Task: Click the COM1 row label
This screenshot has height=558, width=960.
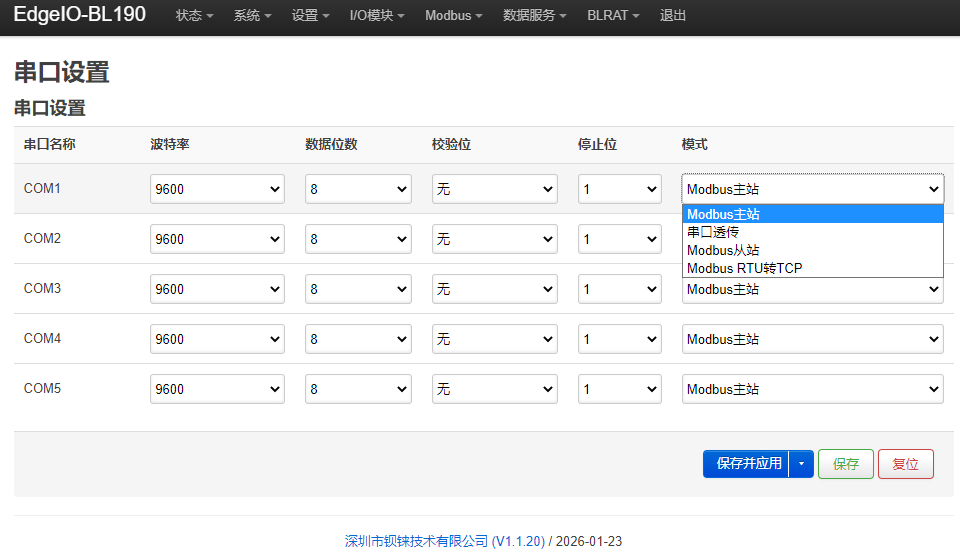Action: pyautogui.click(x=42, y=188)
